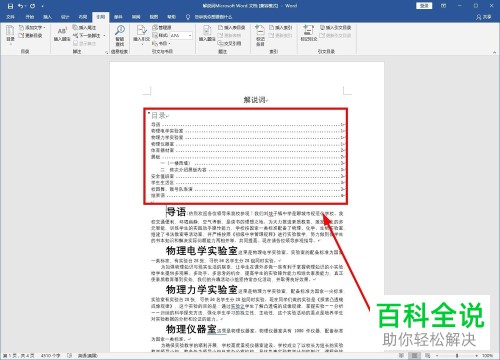This screenshot has height=360, width=500.
Task: Click 智能查找 (Smart Lookup) magnifier
Action: tap(120, 35)
